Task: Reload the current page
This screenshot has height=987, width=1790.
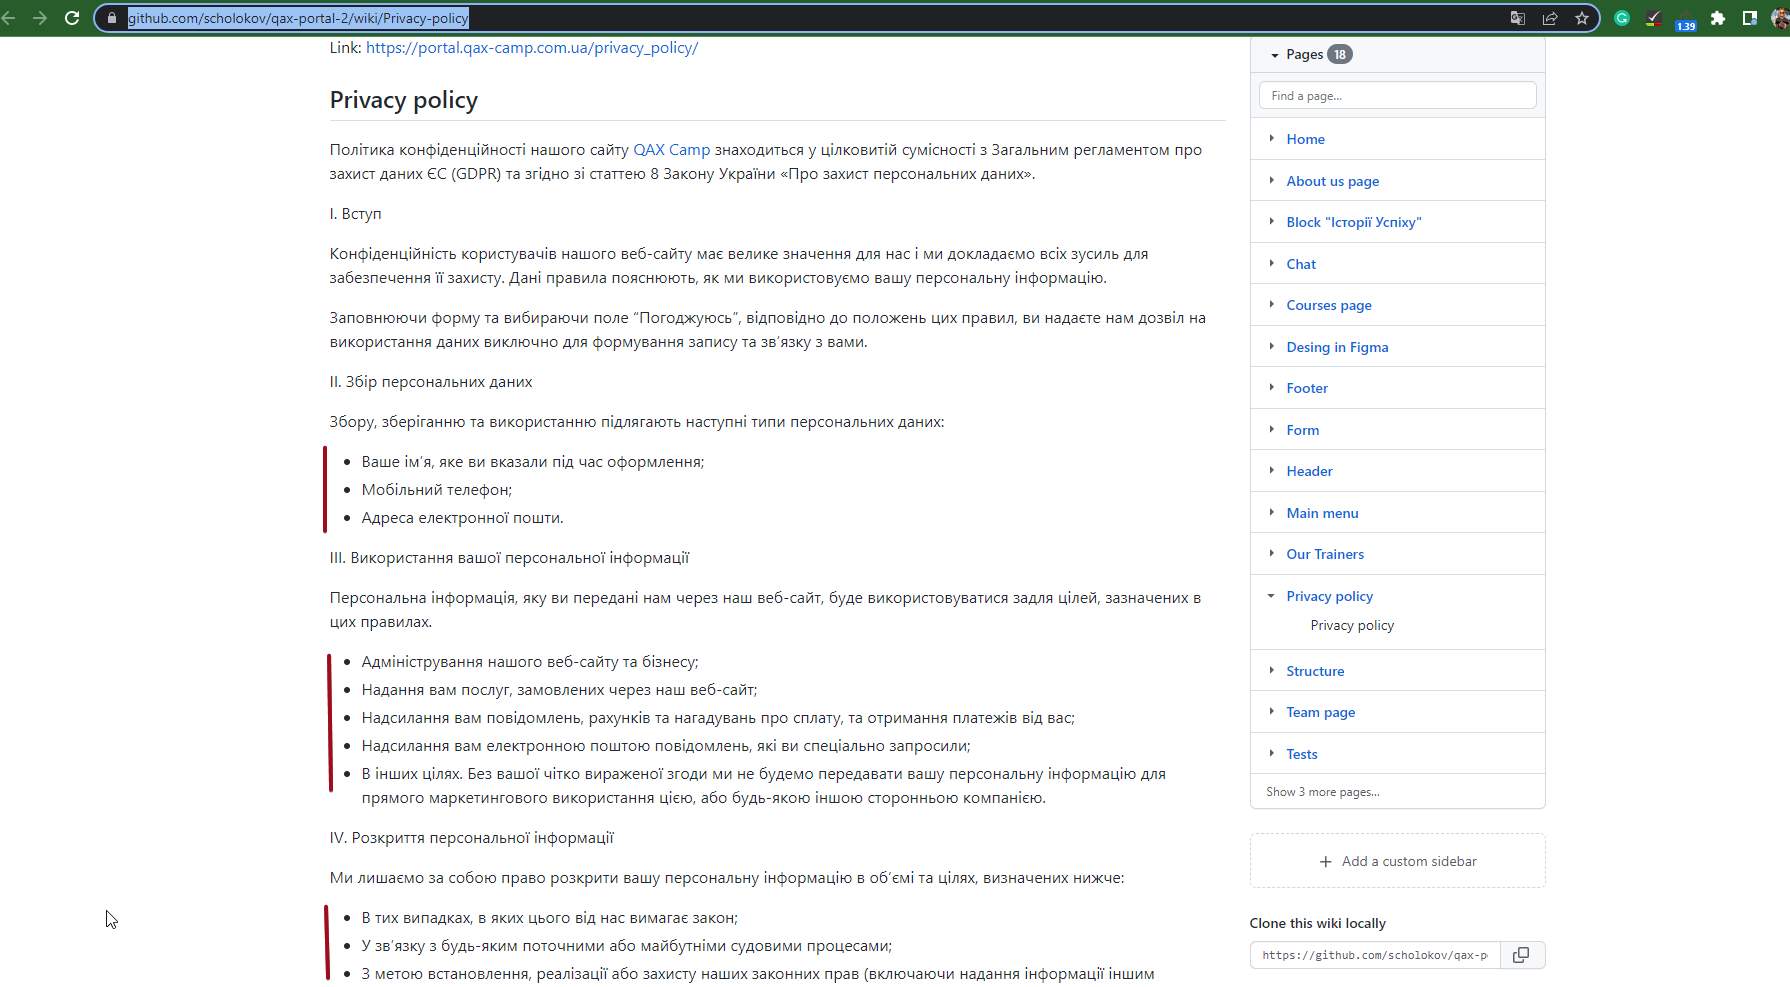Action: 71,17
